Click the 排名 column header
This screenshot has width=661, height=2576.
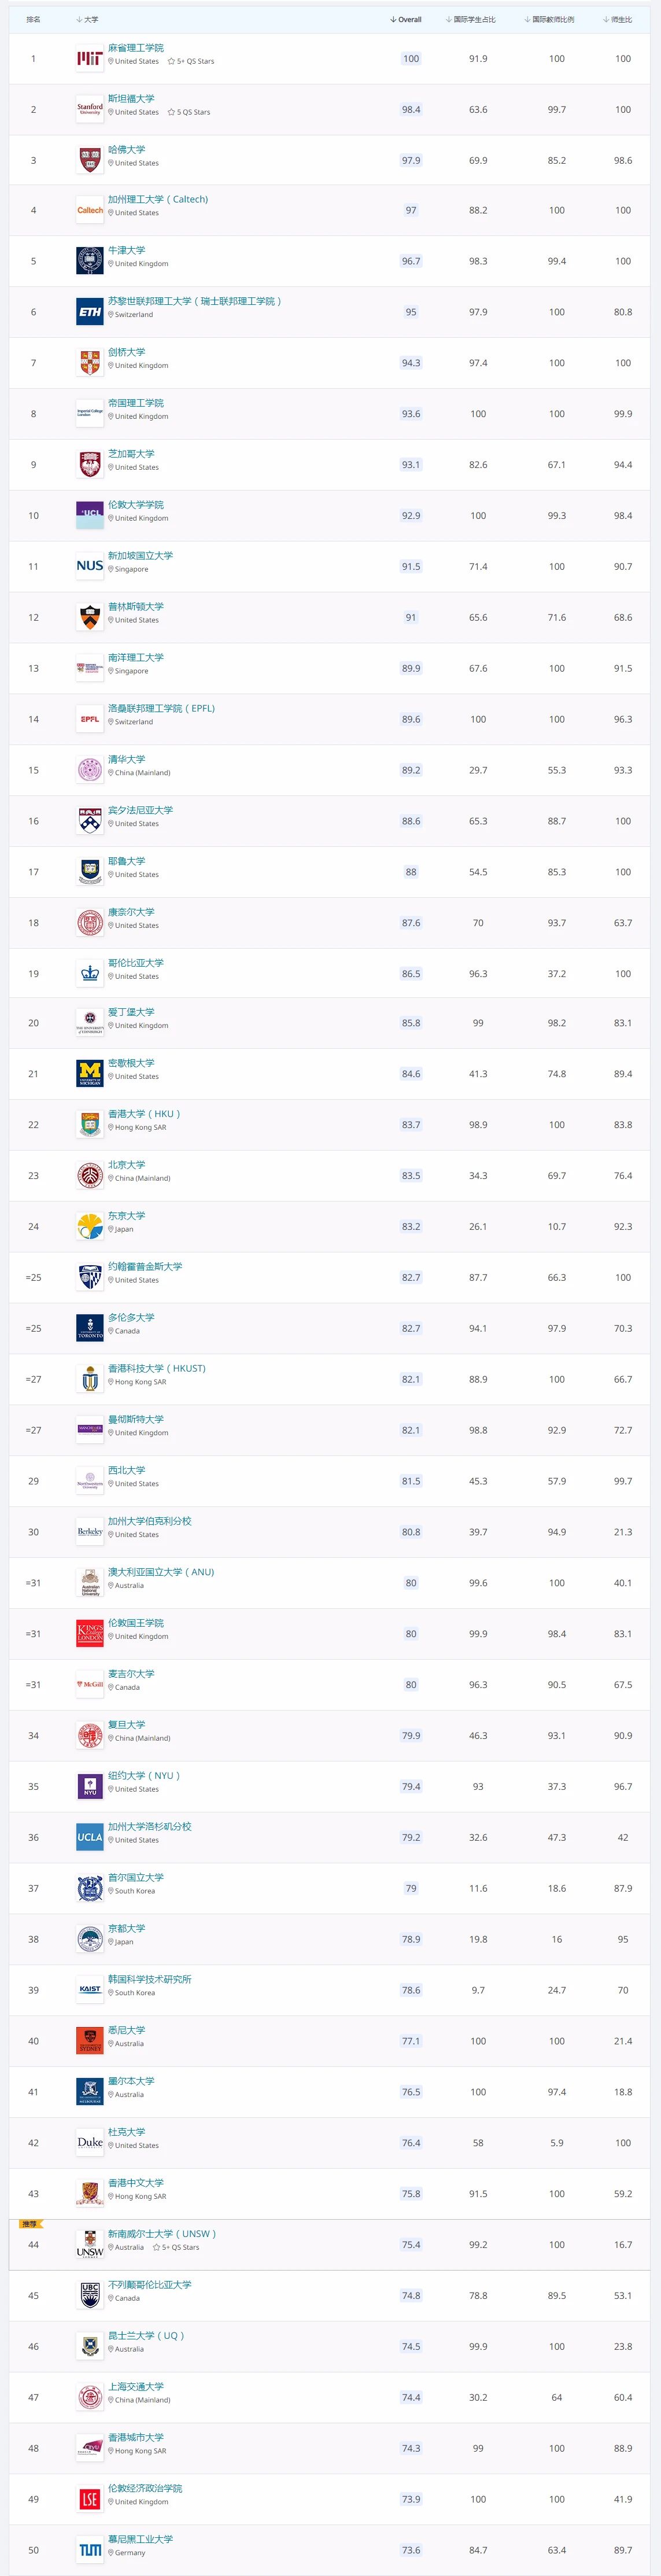pos(33,19)
